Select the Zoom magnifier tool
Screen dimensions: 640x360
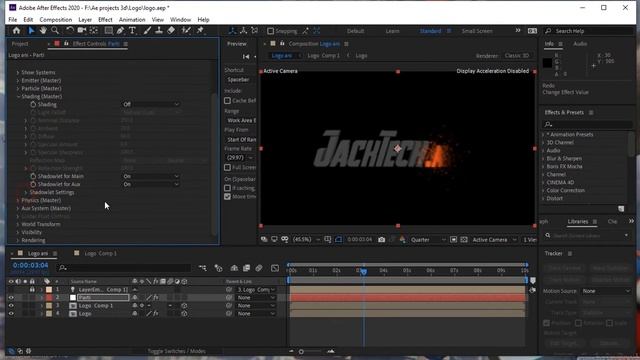click(55, 31)
